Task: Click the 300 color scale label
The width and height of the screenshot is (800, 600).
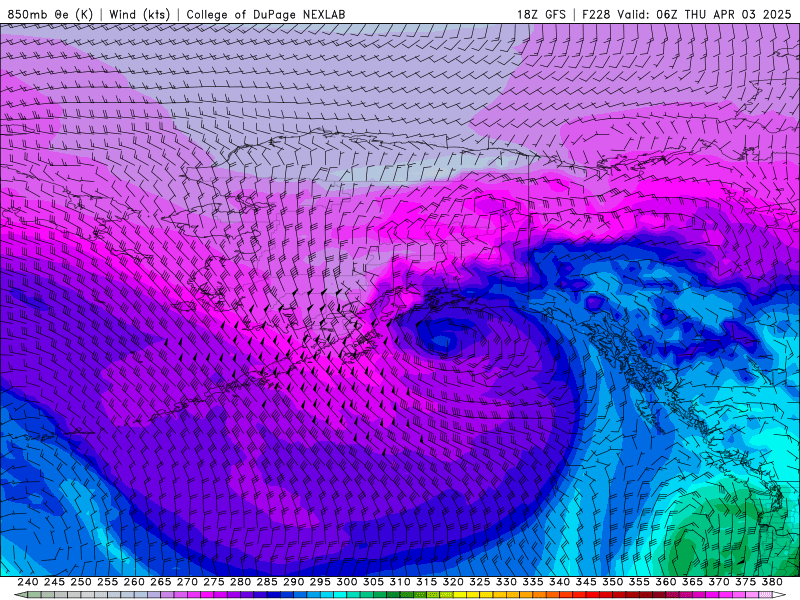Action: 346,582
